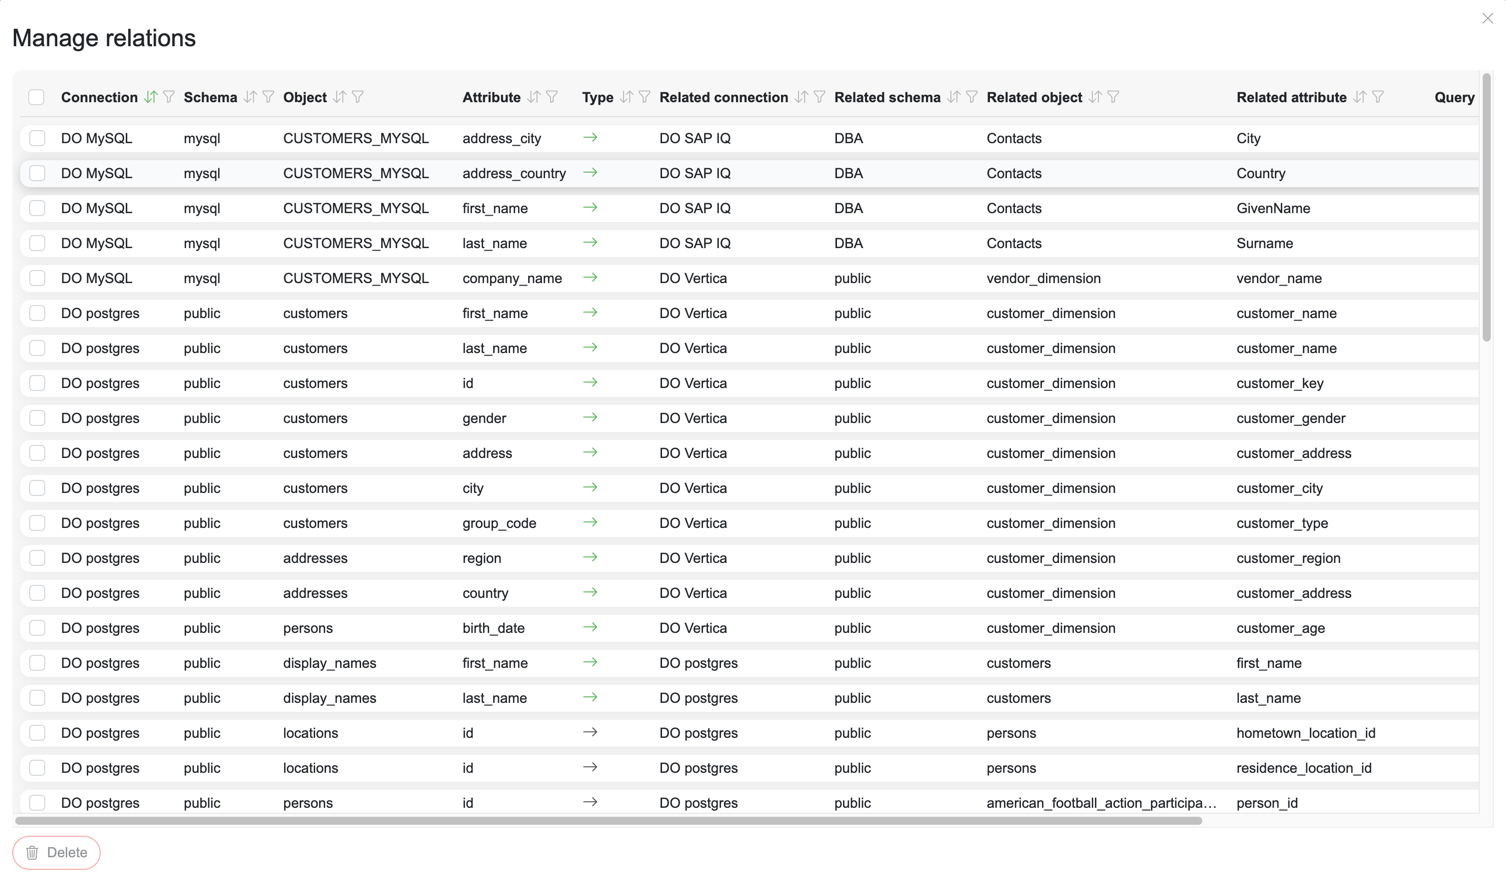Select the birth_date relation row checkbox
Viewport: 1506px width, 881px height.
point(37,628)
